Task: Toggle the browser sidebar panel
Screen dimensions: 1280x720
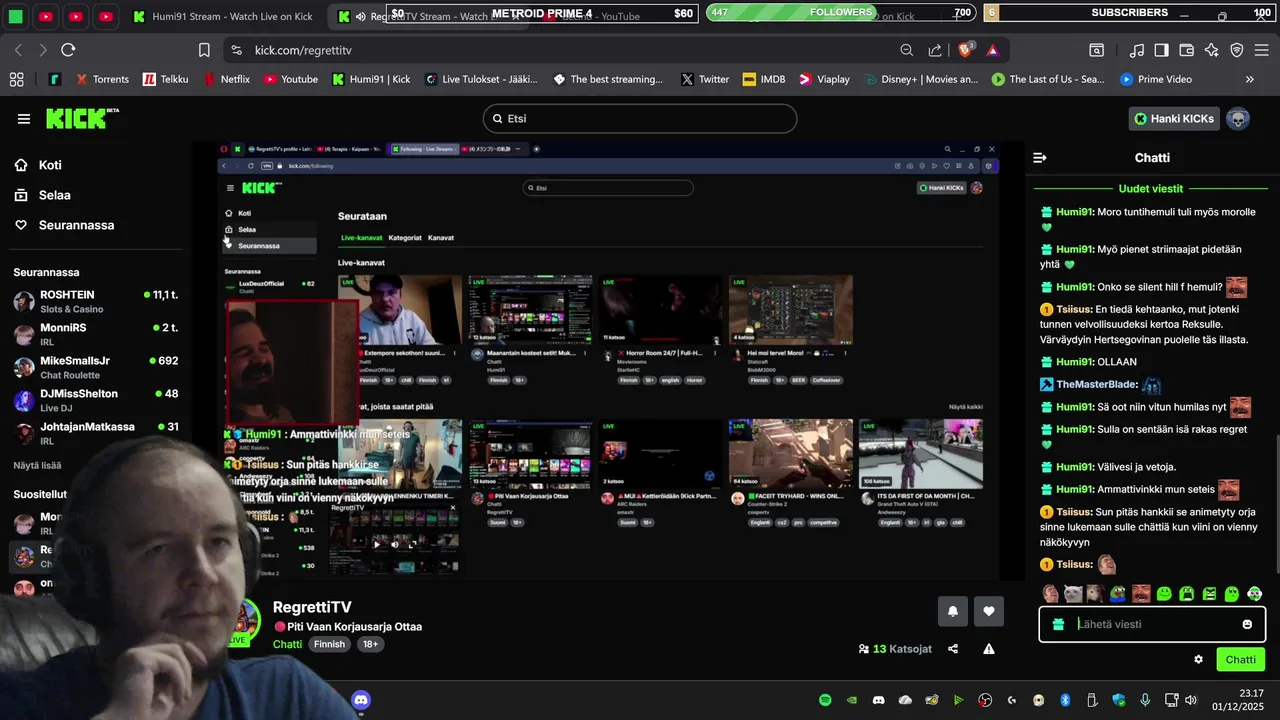Action: [x=1162, y=50]
